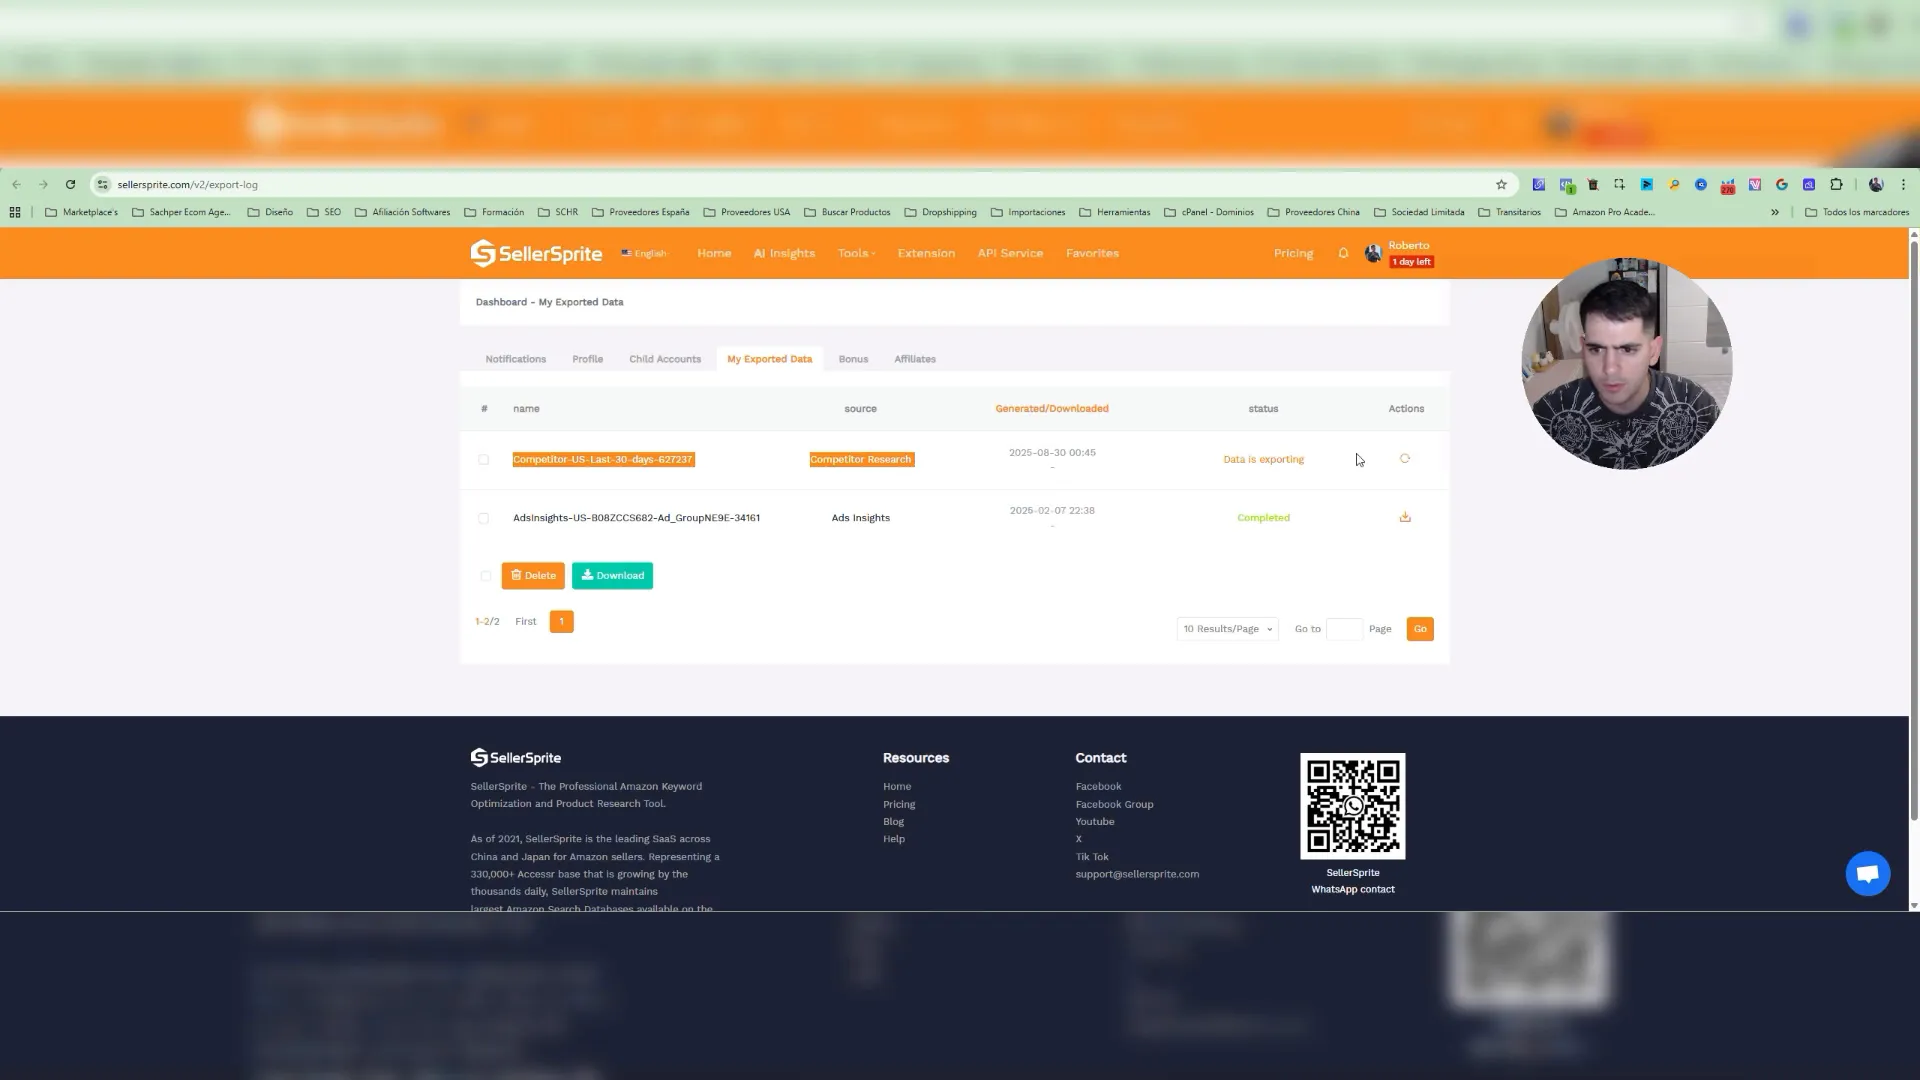Image resolution: width=1920 pixels, height=1080 pixels.
Task: Check the Competitor-US-Last-30-days row checkbox
Action: (x=484, y=460)
